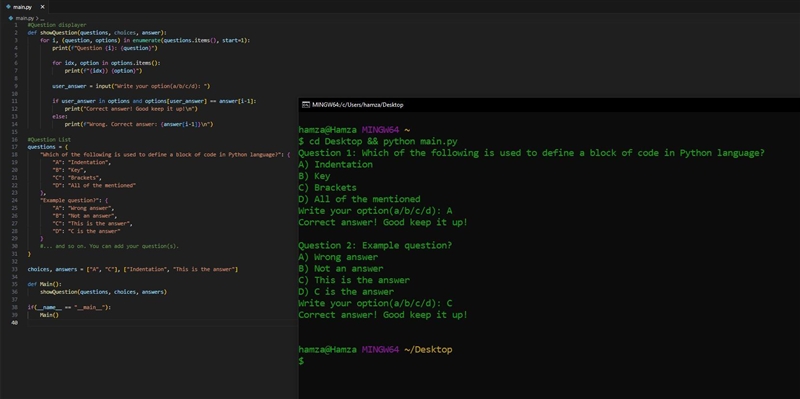Click line number 40 in the gutter
Screen dimensions: 800x399
coord(15,323)
